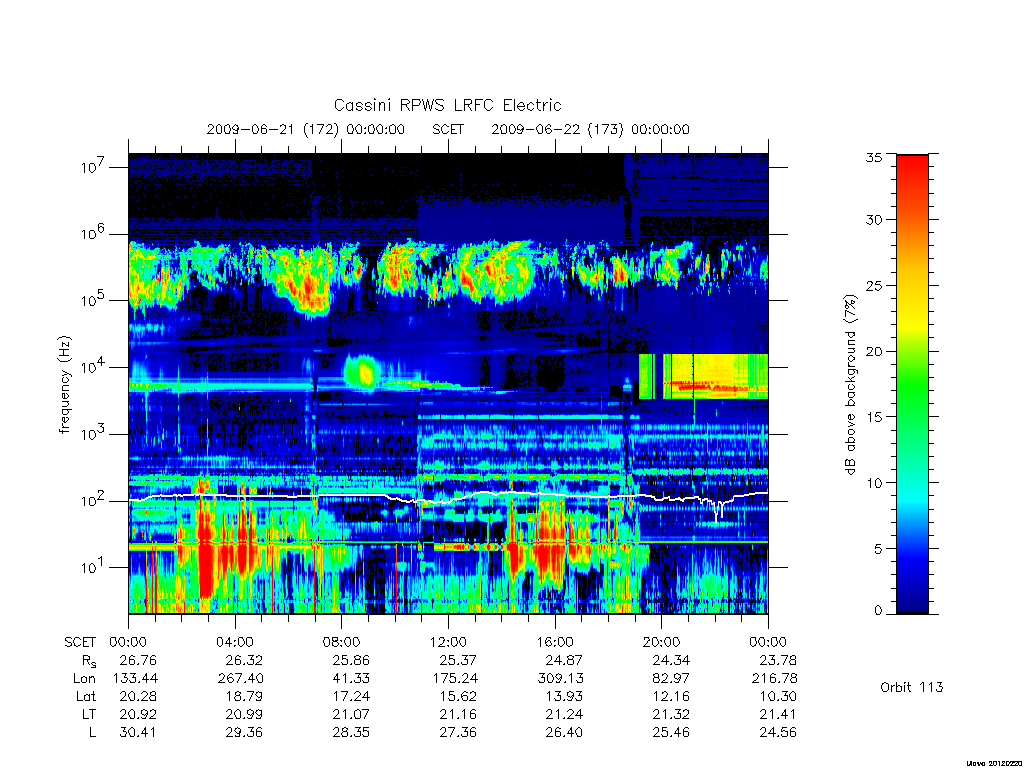Click the yellow burst patch near 08:00–09:00 at 10^4 Hz
The width and height of the screenshot is (1024, 768).
361,373
